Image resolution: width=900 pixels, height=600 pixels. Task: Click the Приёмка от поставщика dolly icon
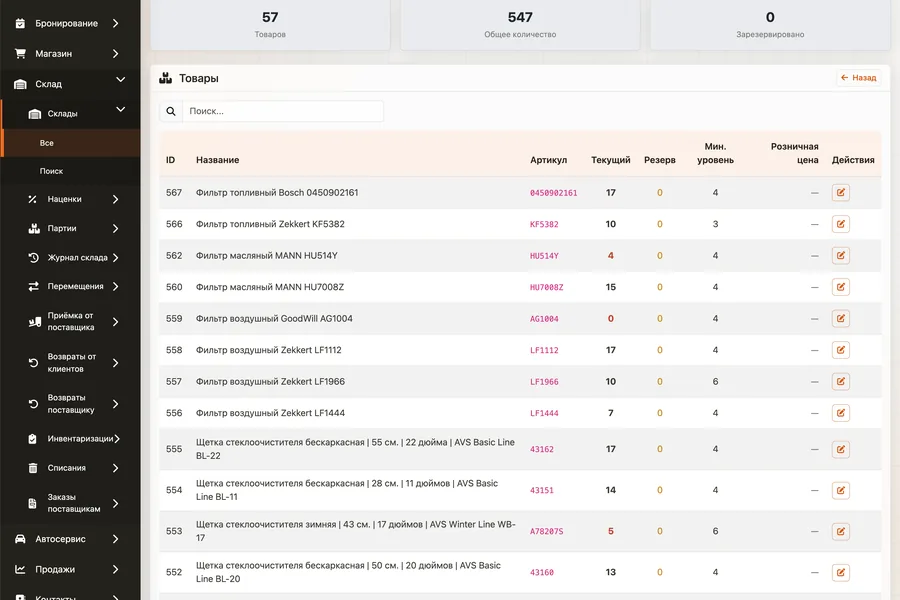click(x=34, y=322)
